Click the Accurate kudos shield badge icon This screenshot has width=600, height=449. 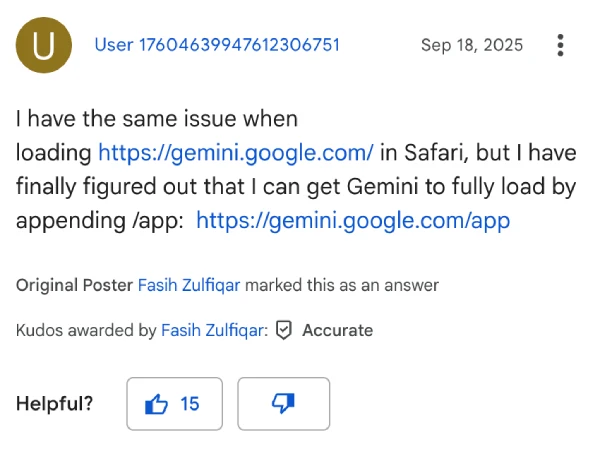click(x=284, y=330)
